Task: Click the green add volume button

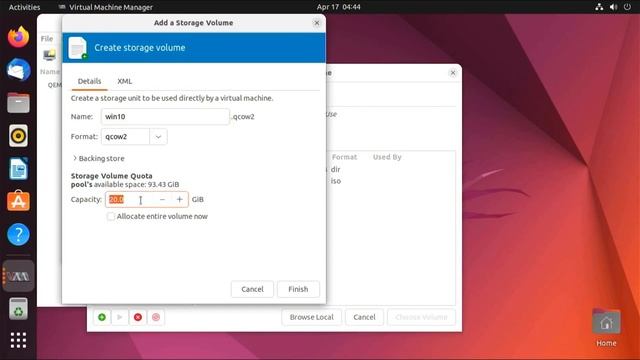Action: pos(102,317)
